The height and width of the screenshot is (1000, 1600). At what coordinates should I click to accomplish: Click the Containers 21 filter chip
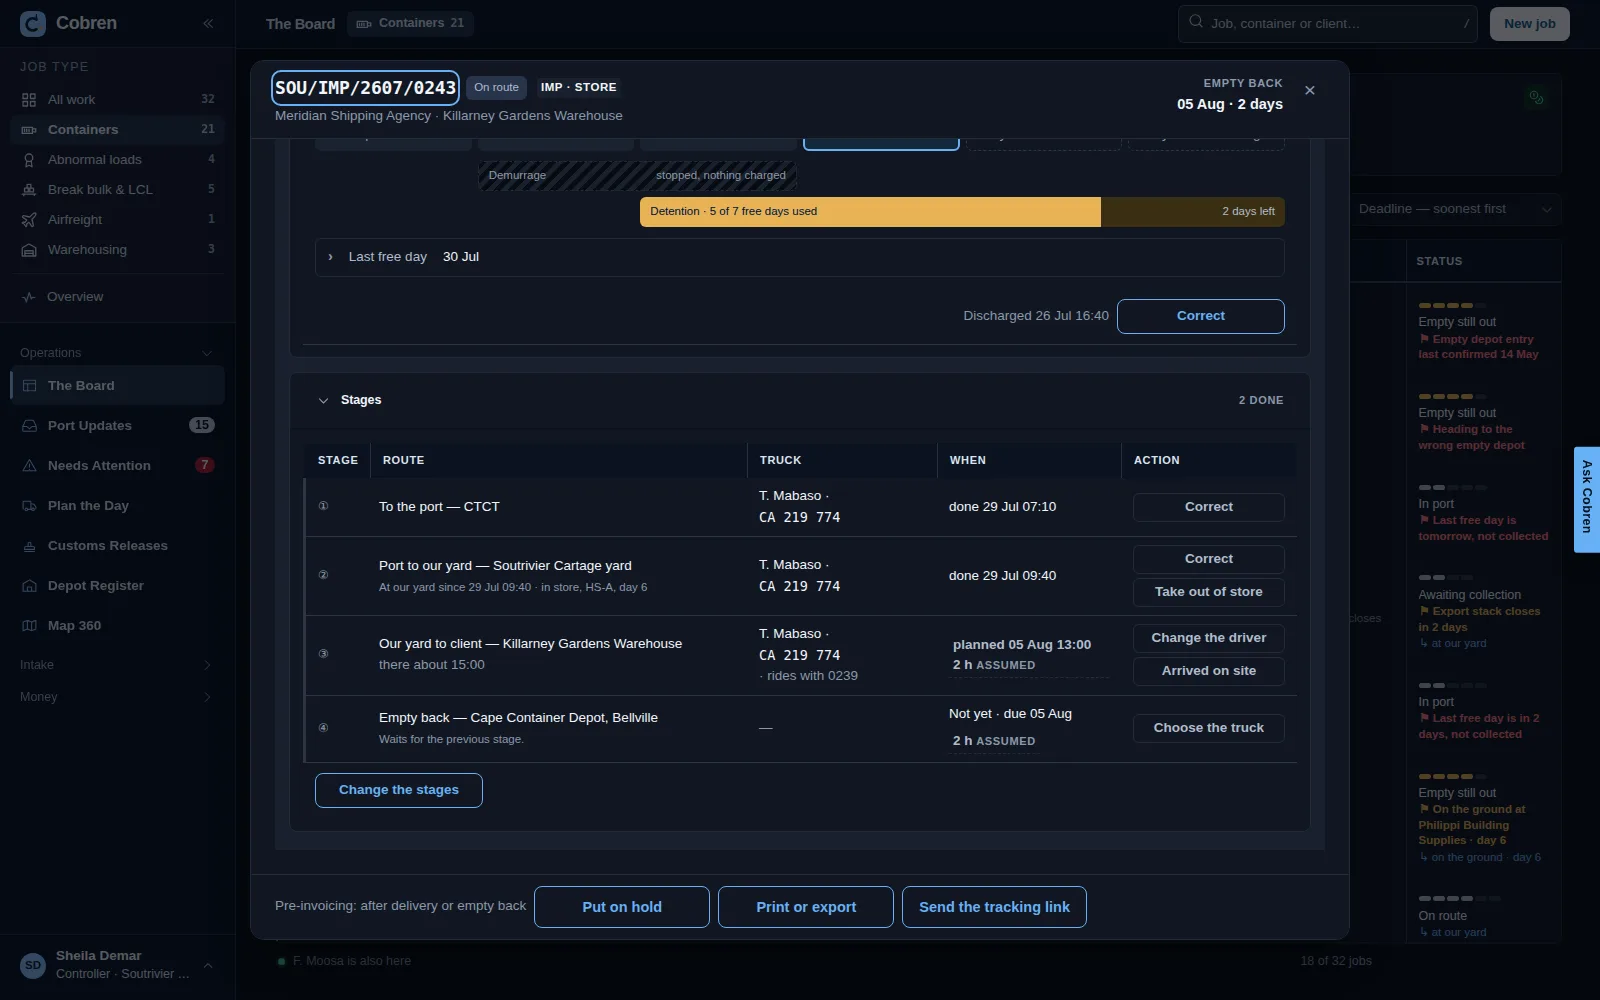pyautogui.click(x=410, y=23)
